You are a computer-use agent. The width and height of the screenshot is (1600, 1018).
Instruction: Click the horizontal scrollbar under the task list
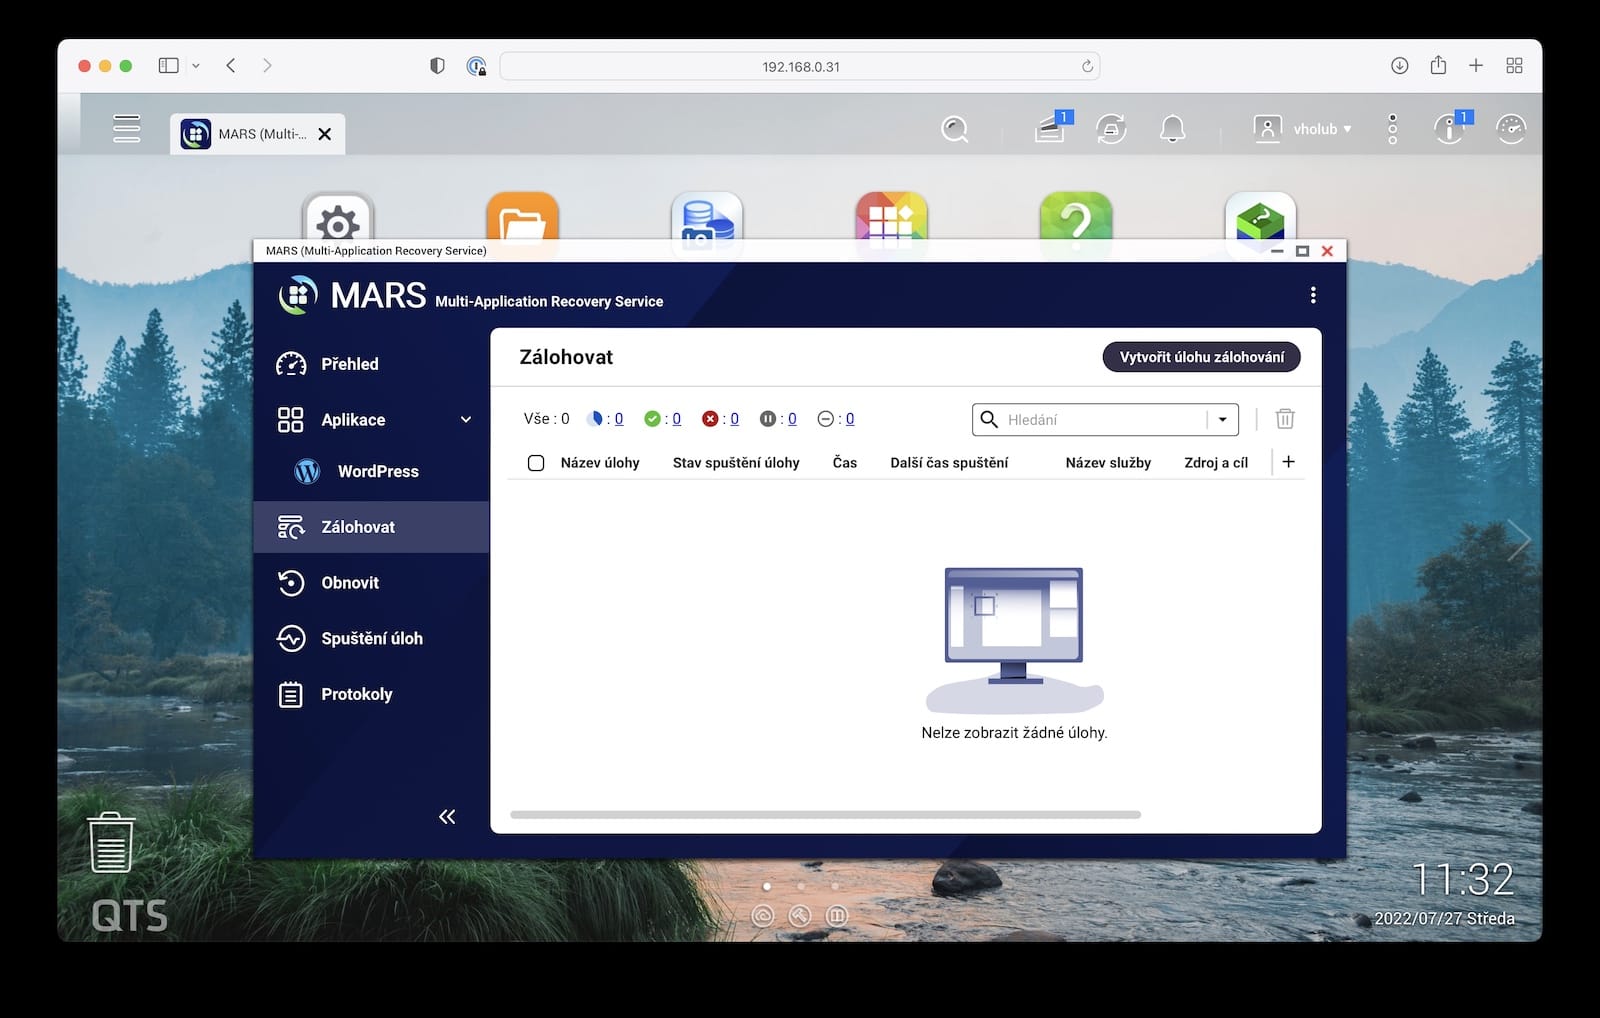[825, 815]
